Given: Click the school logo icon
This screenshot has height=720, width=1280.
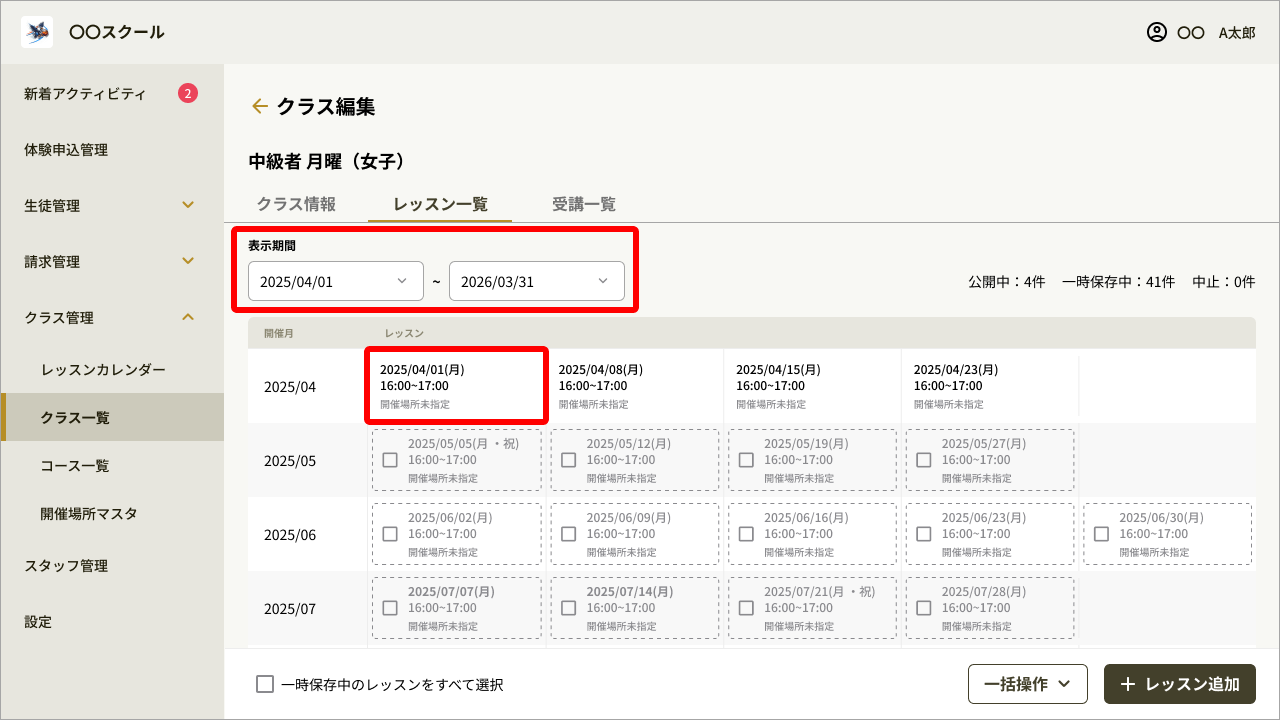Looking at the screenshot, I should (x=37, y=32).
